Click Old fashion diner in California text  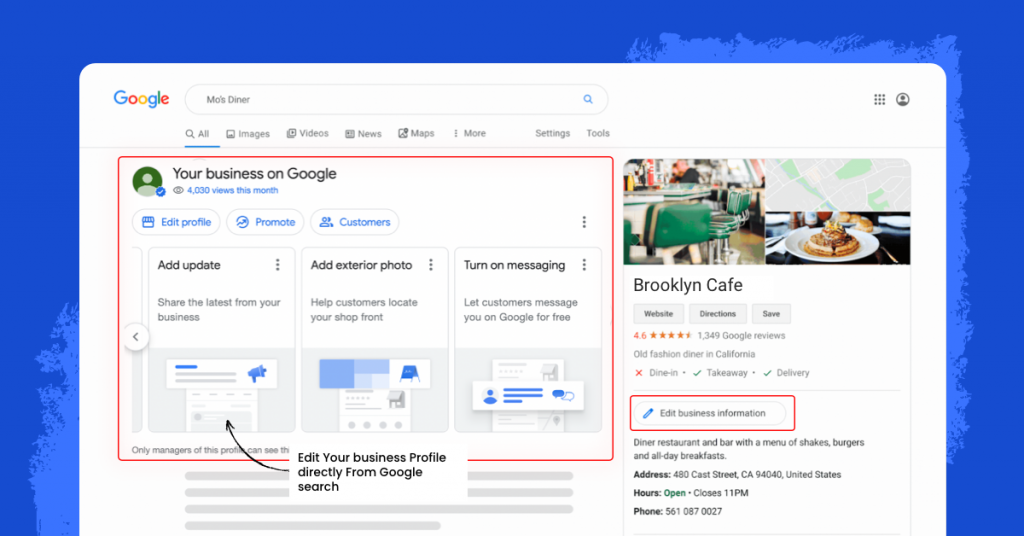tap(694, 354)
